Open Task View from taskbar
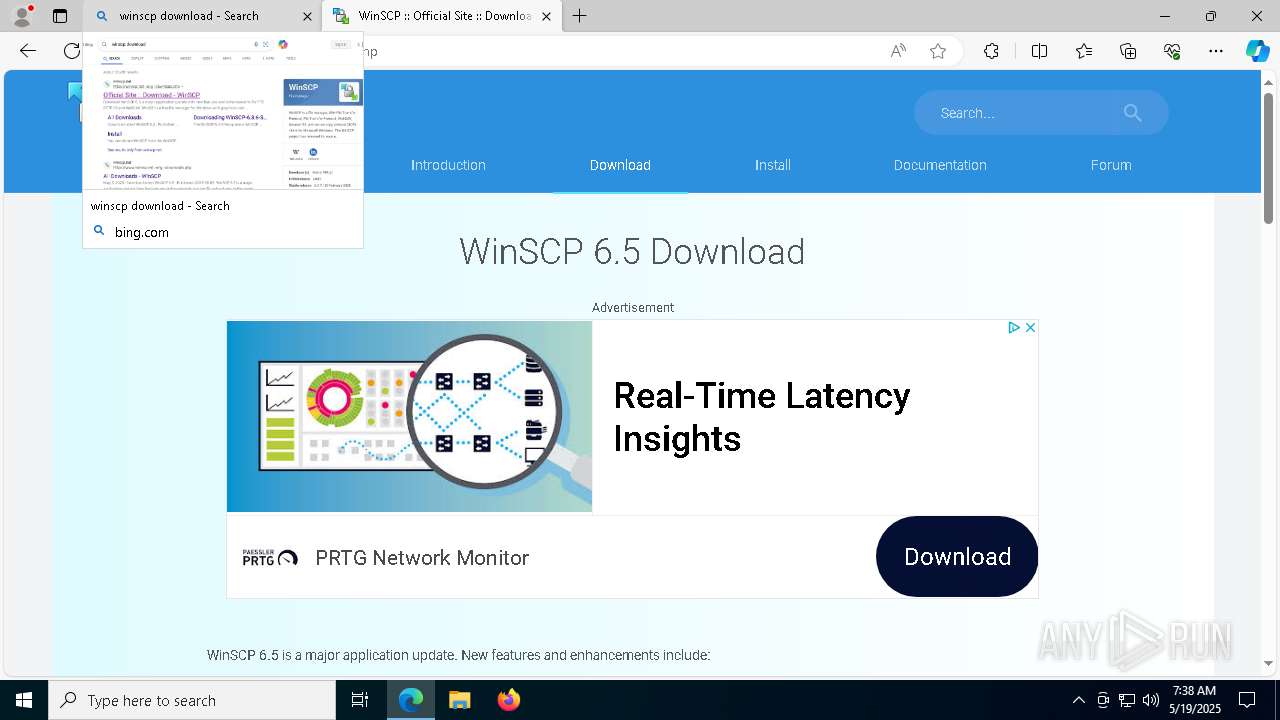 point(360,700)
